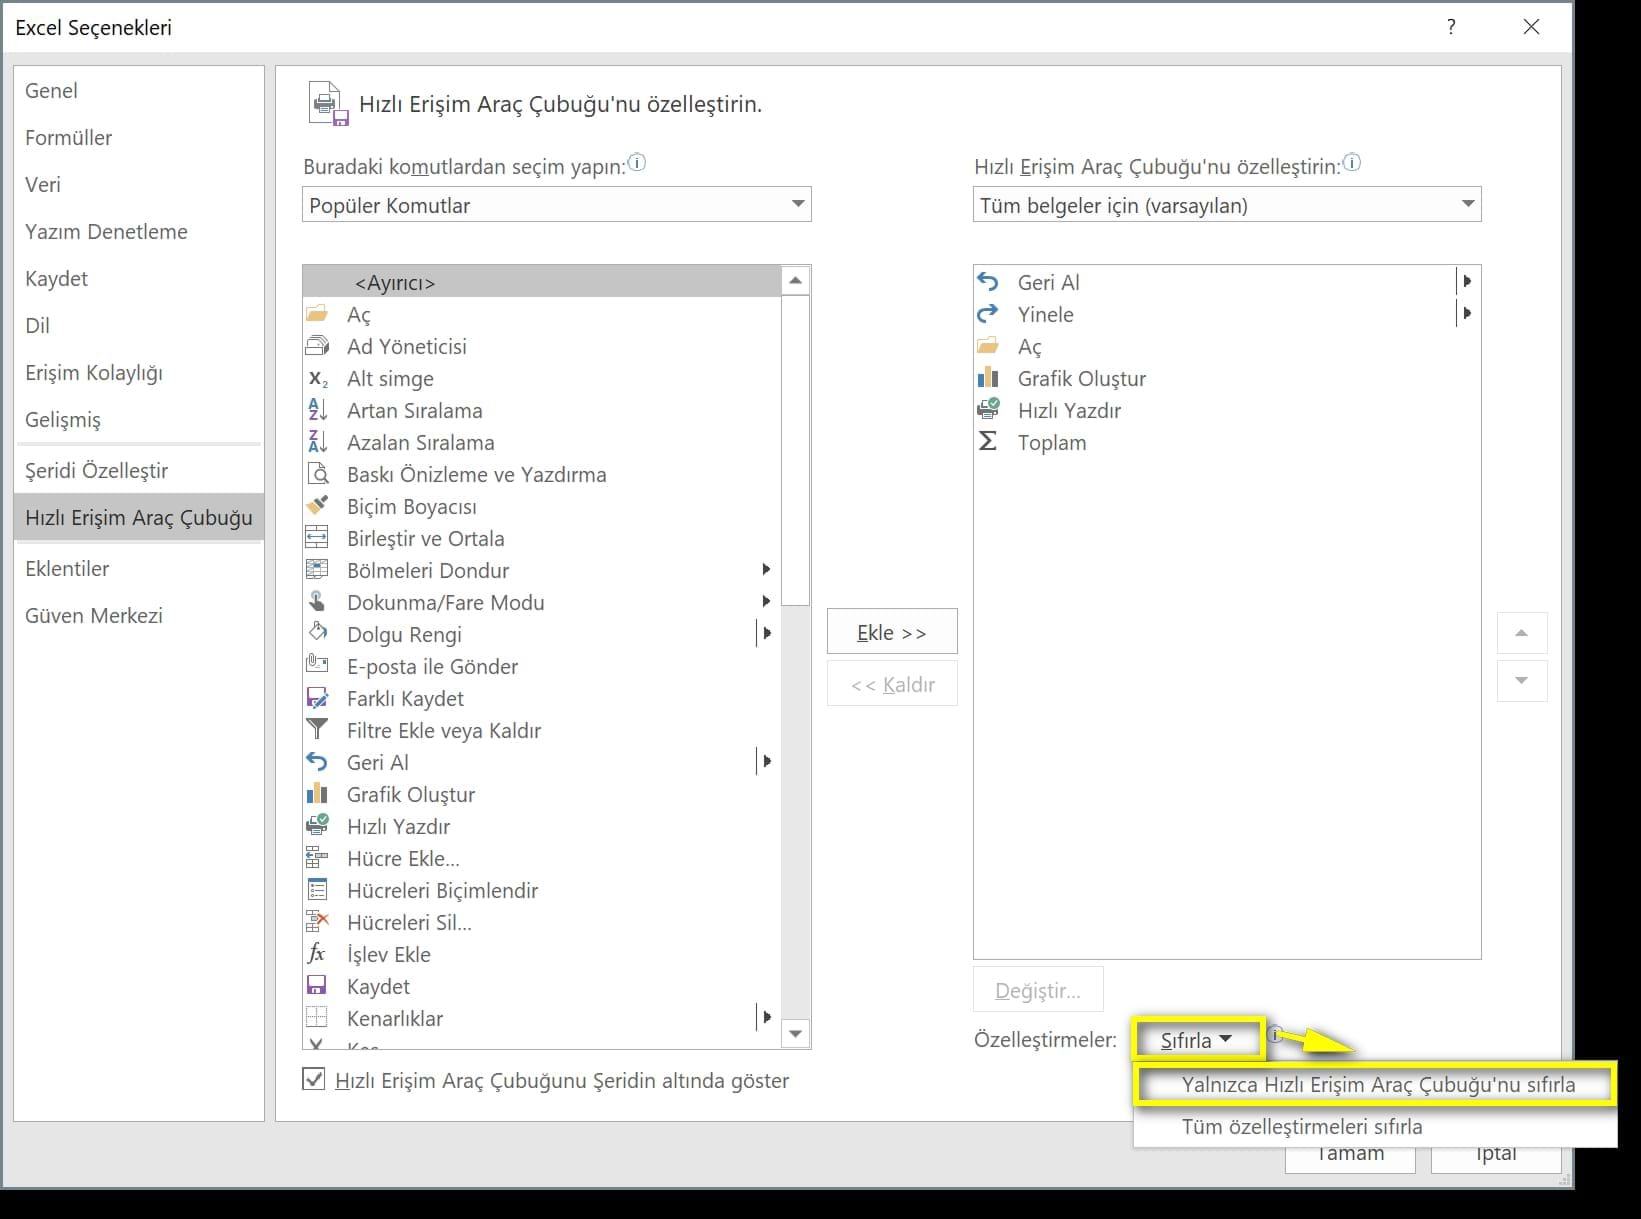Select the Kenarlıklar borders icon
1641x1219 pixels.
(x=317, y=1018)
